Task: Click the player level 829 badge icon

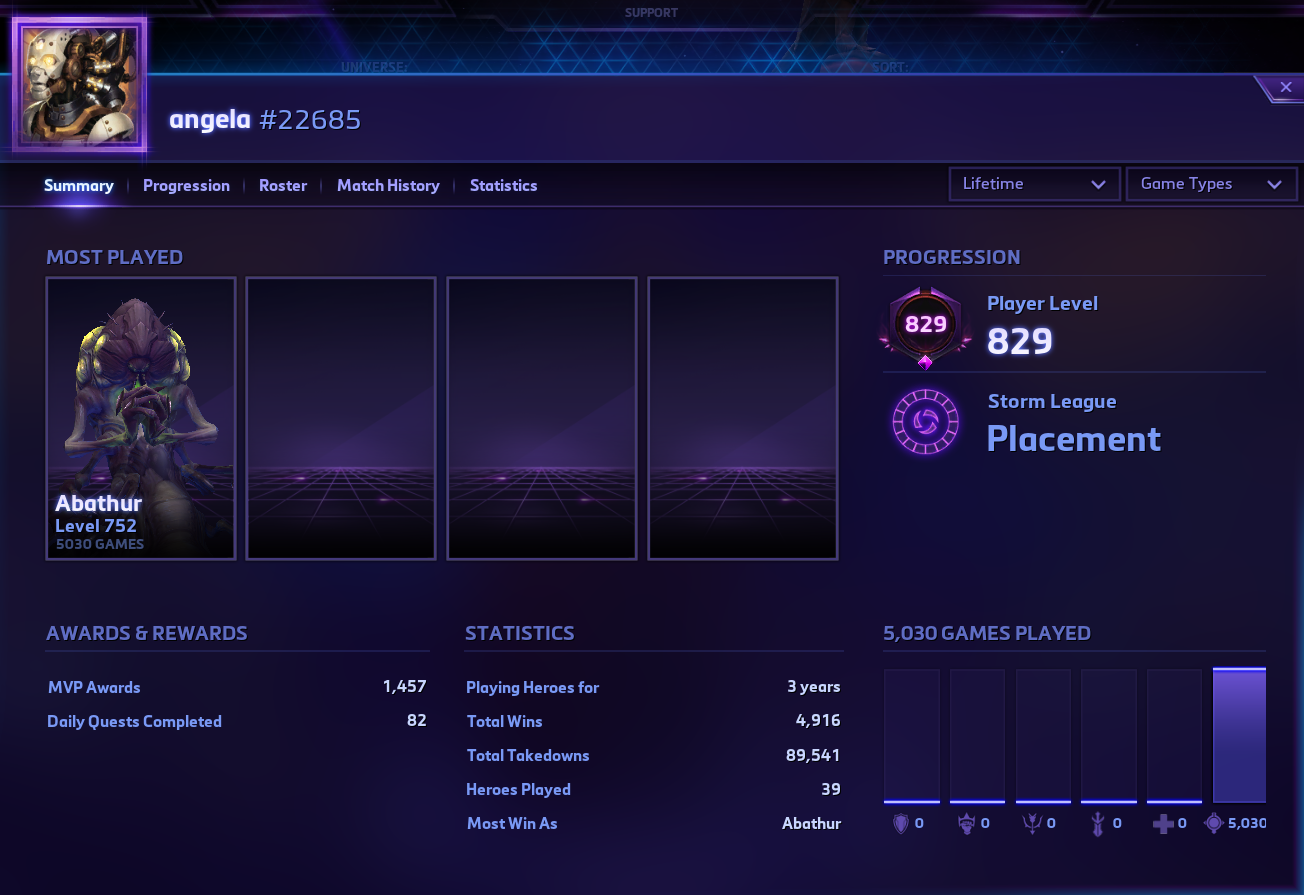Action: [925, 326]
